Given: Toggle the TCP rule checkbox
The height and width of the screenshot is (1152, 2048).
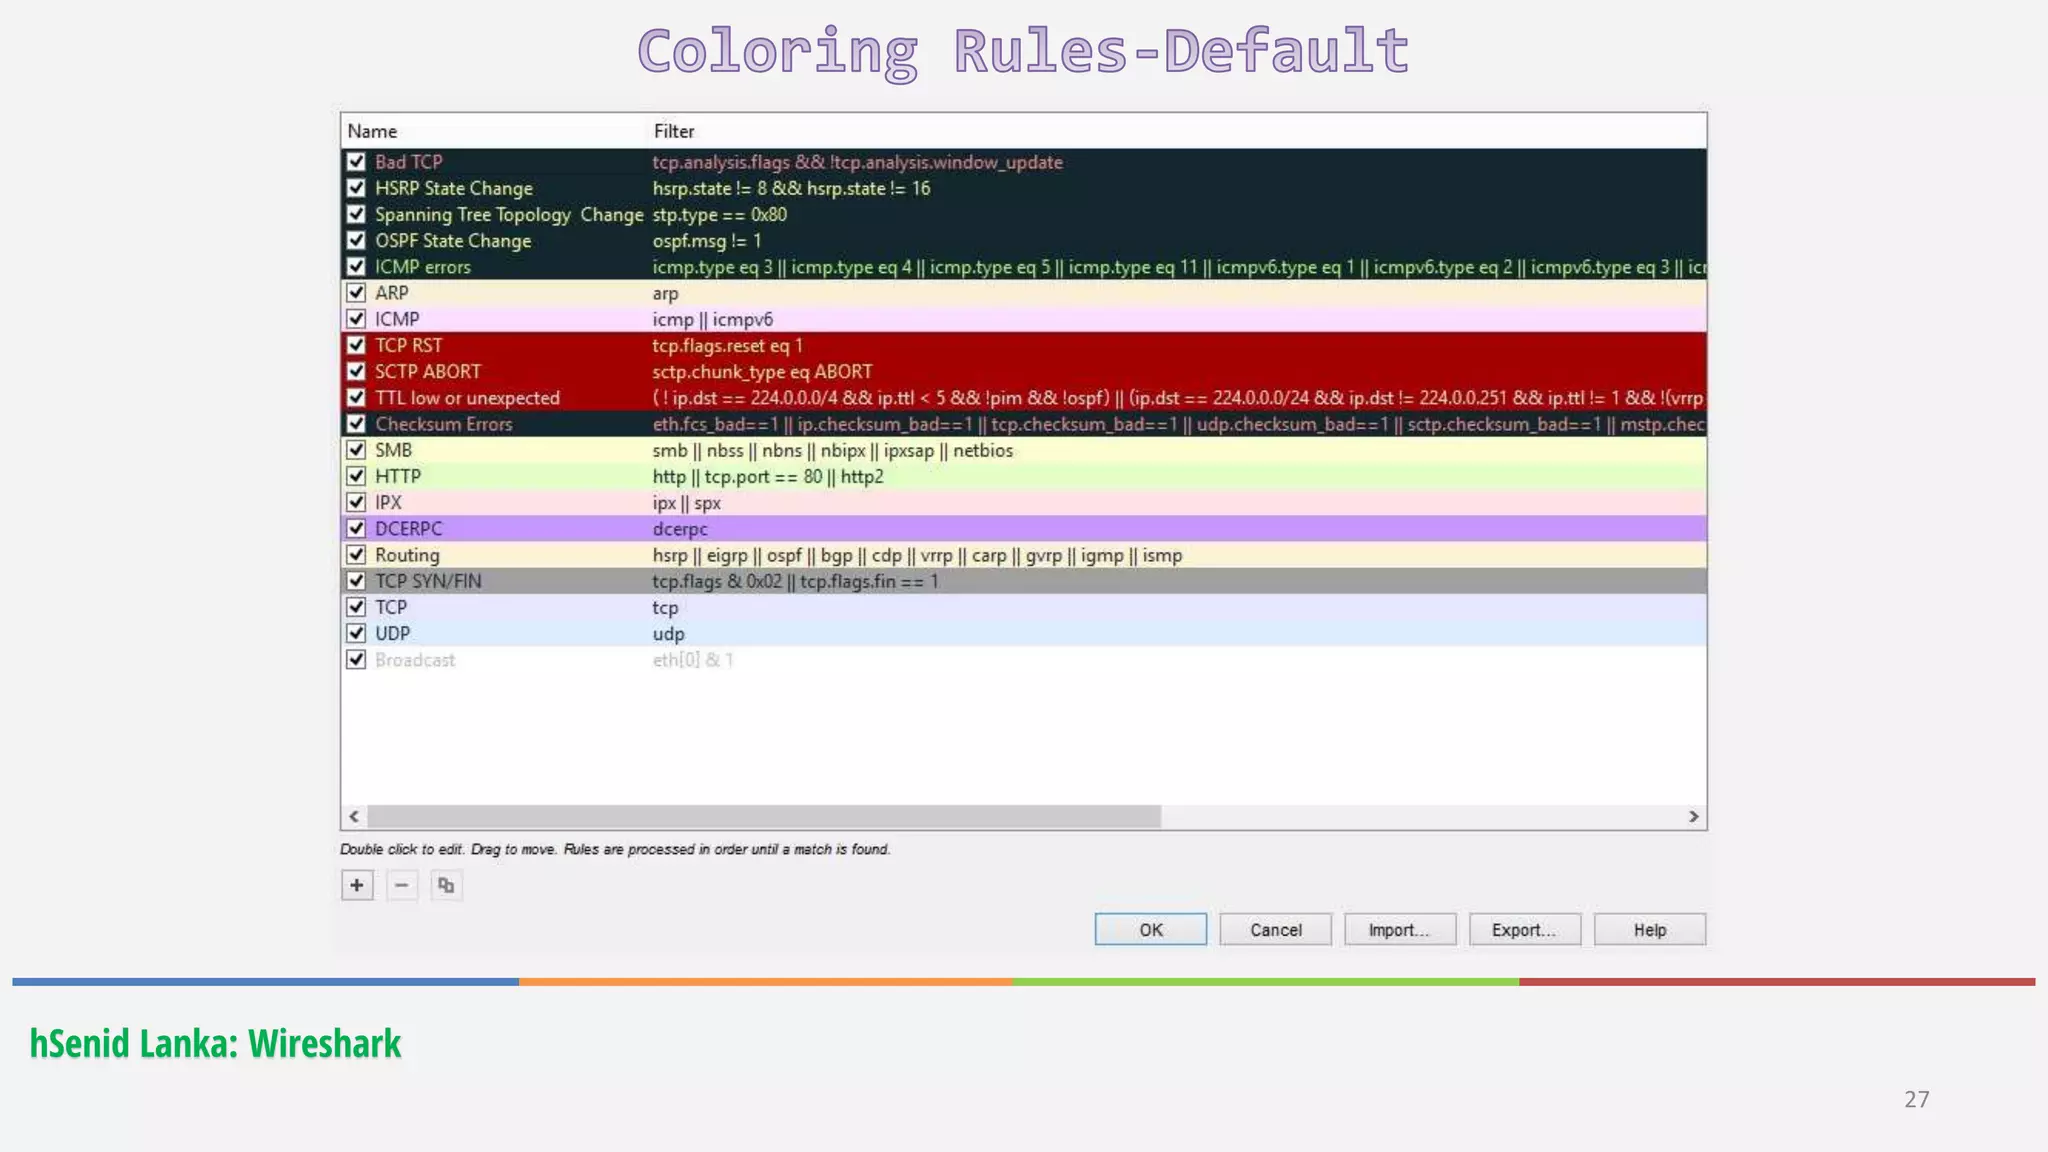Looking at the screenshot, I should pyautogui.click(x=356, y=607).
